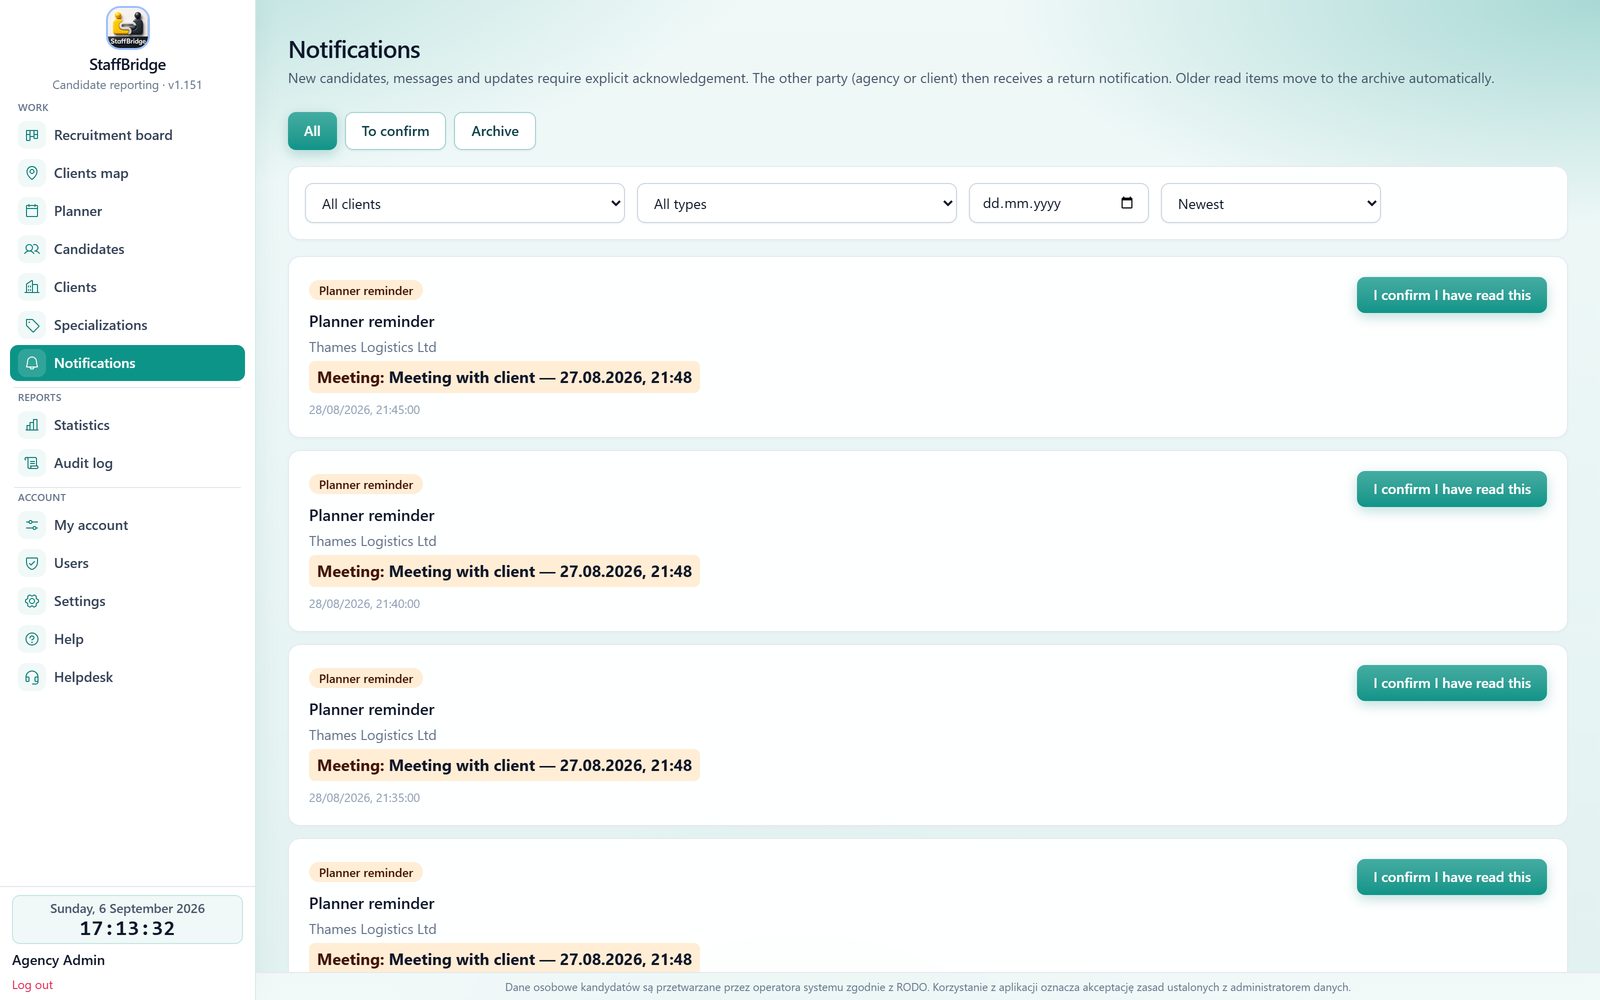Open Statistics bar chart icon

pyautogui.click(x=32, y=425)
